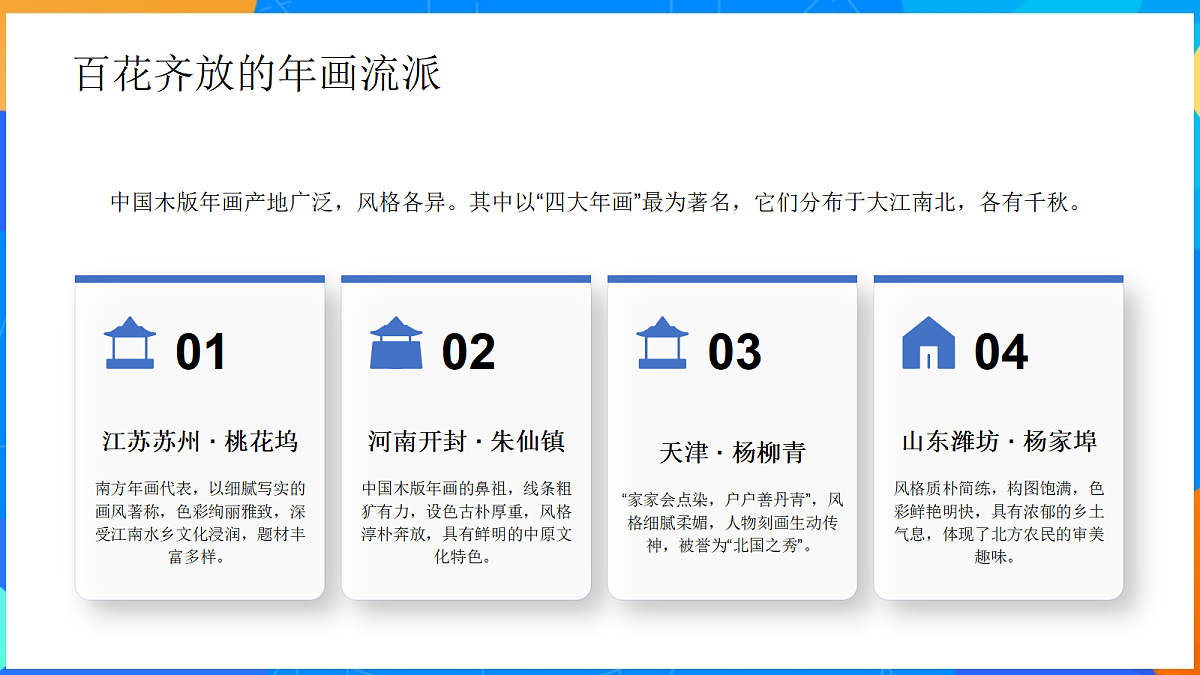Click the large number 02
1200x675 pixels.
point(468,352)
